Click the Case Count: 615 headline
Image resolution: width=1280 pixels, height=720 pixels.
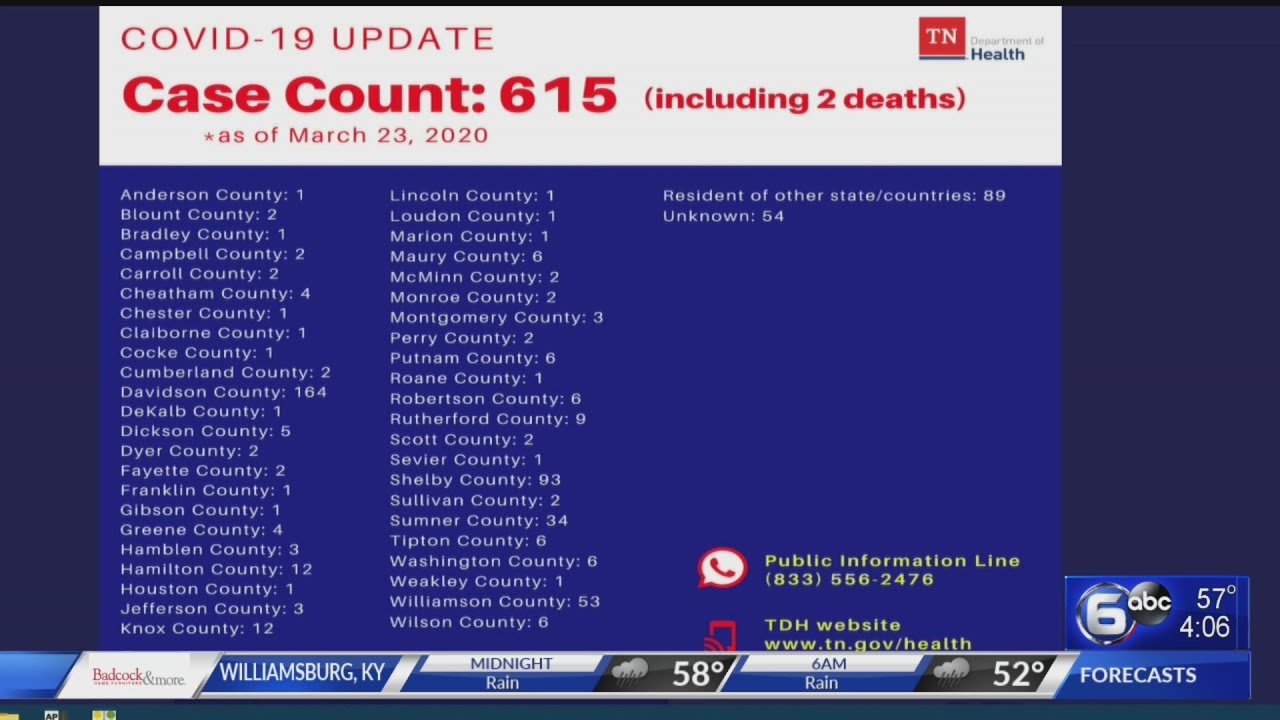[369, 95]
